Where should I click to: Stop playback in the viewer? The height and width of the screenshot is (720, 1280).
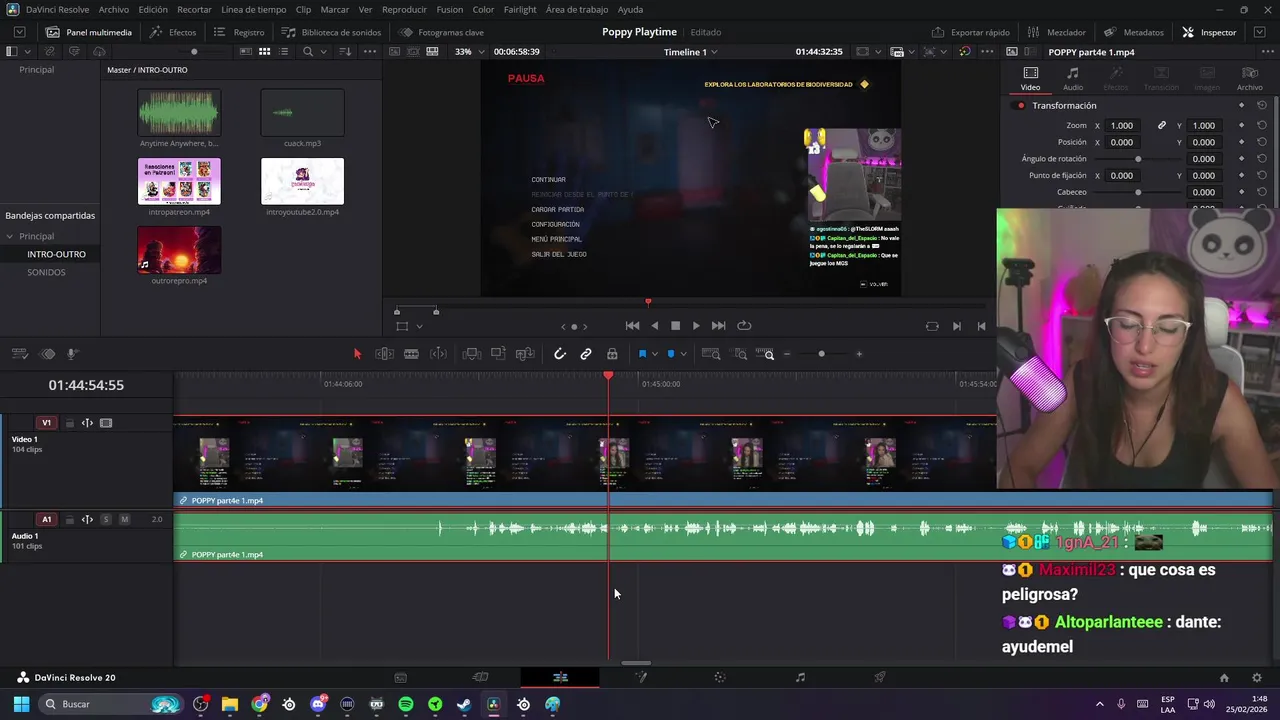coord(675,326)
